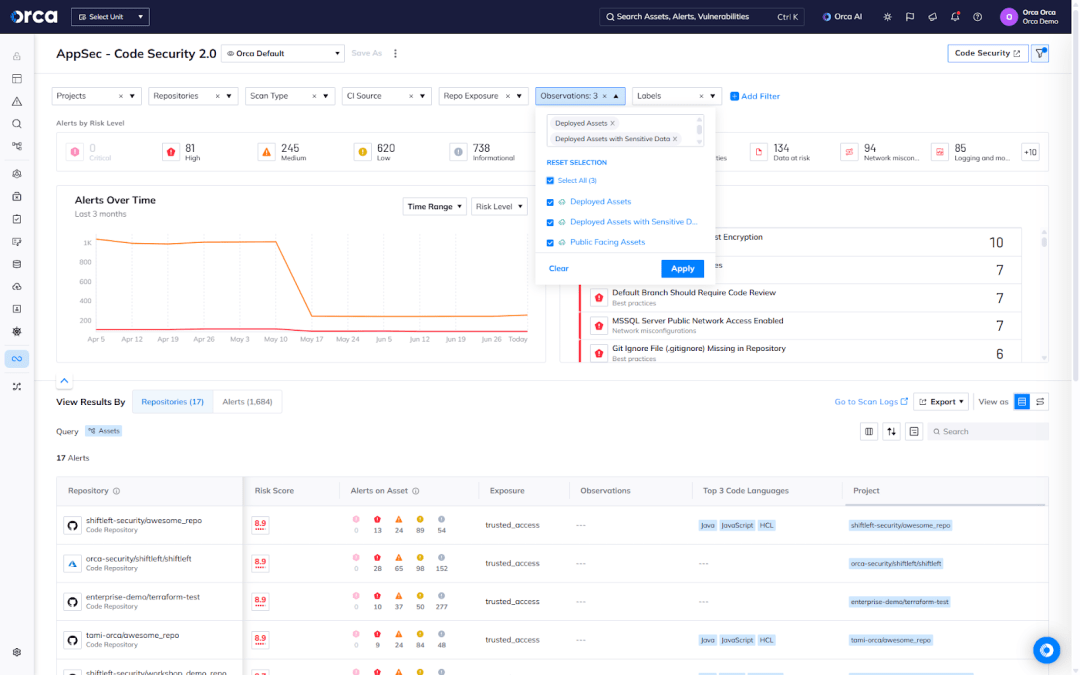This screenshot has height=675, width=1080.
Task: Click RESET SELECTION link
Action: (577, 163)
